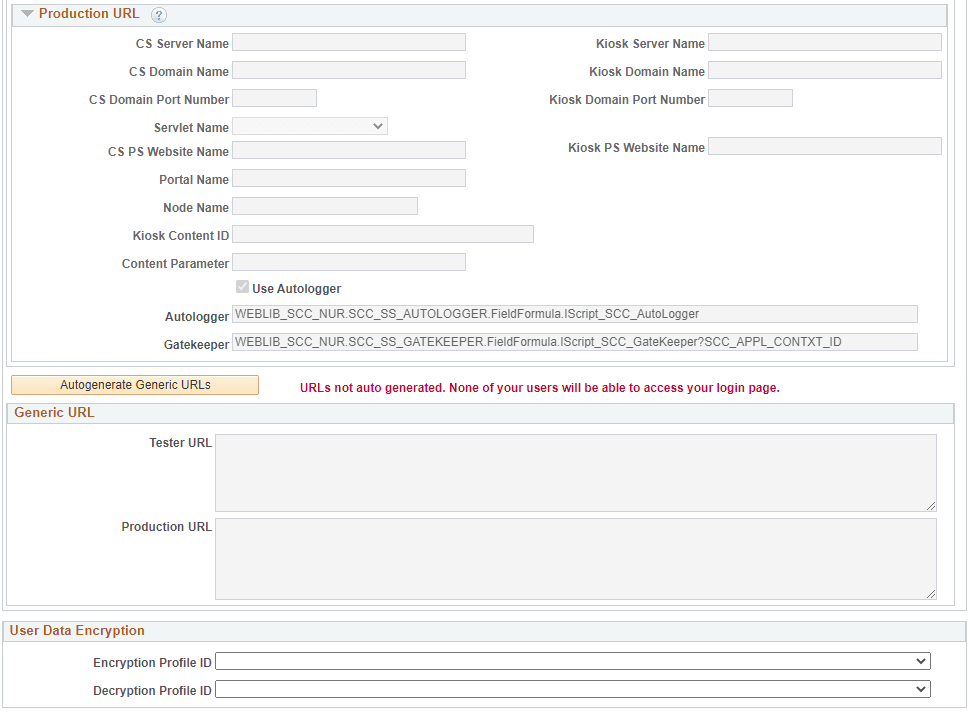This screenshot has height=712, width=970.
Task: Click the Kiosk Server Name field
Action: pos(824,41)
